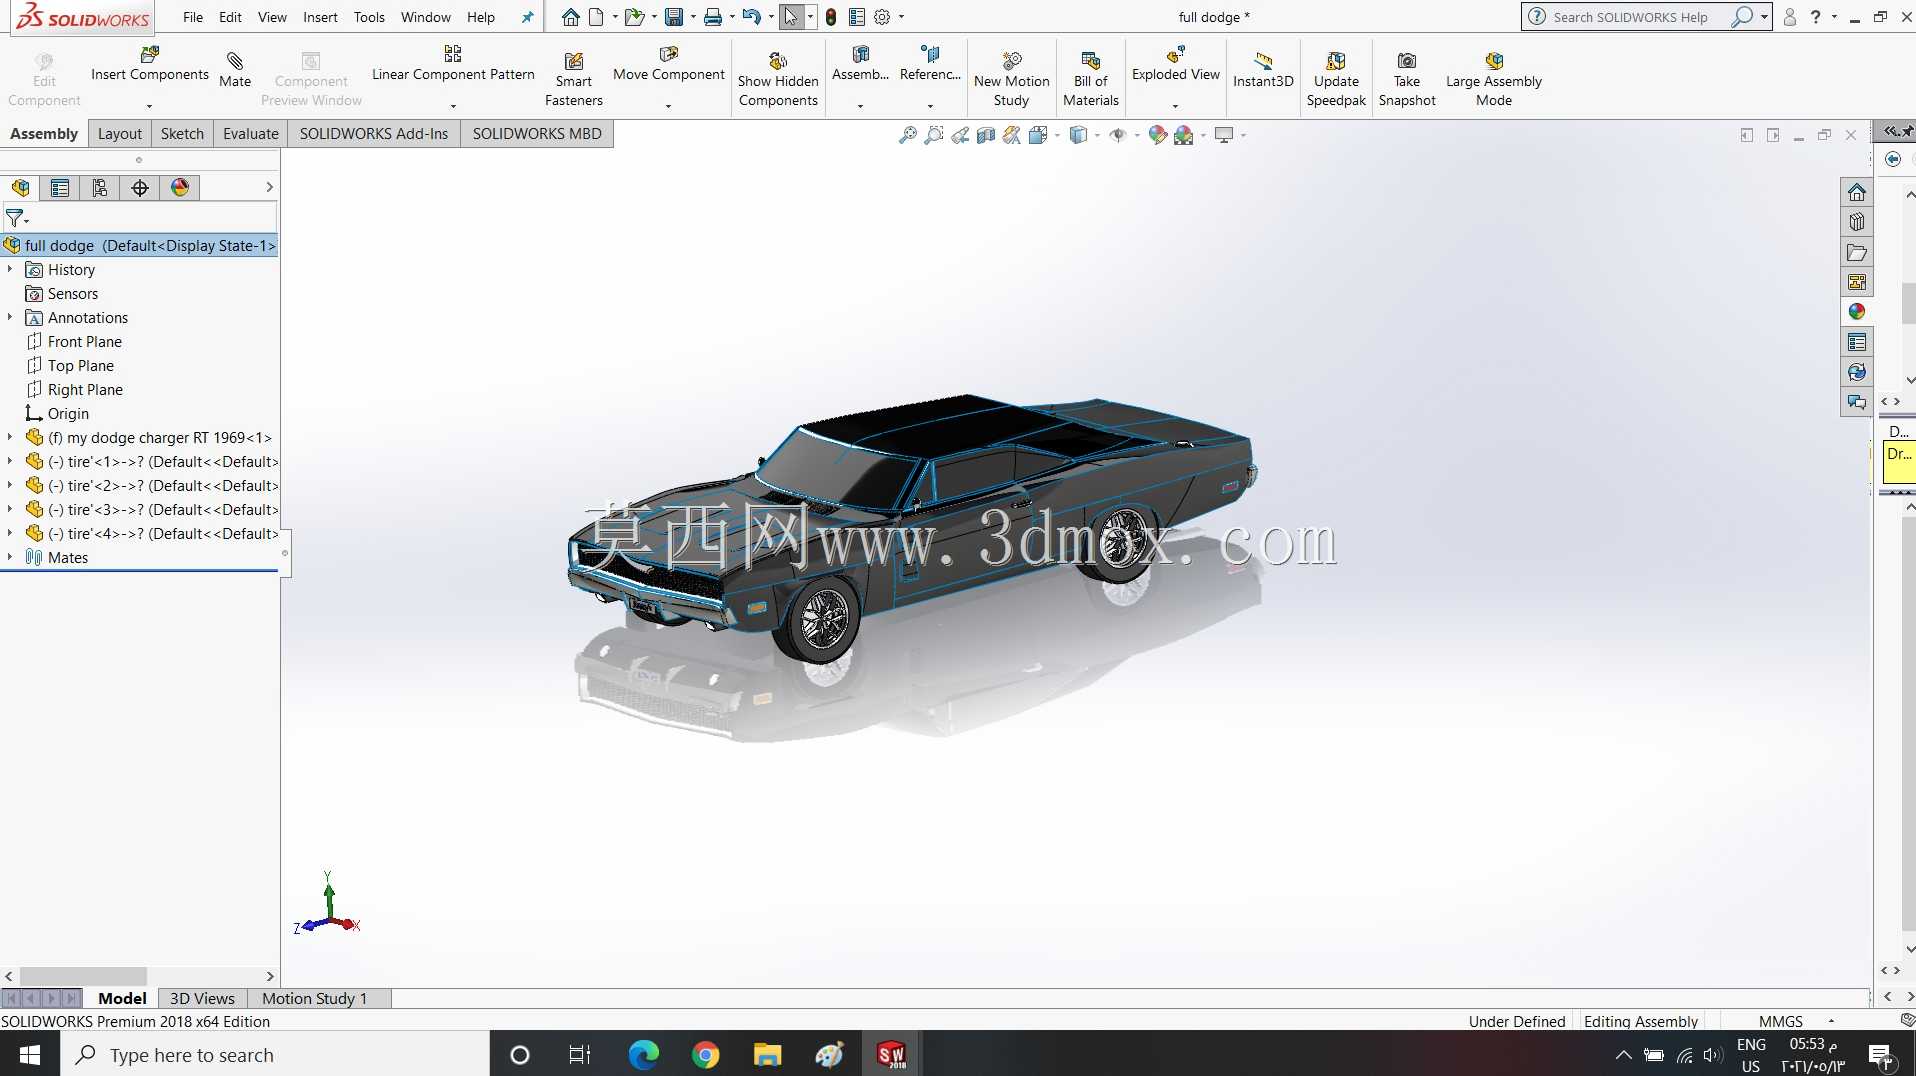Viewport: 1916px width, 1076px height.
Task: Open Appearances pane in task pane
Action: (x=1857, y=312)
